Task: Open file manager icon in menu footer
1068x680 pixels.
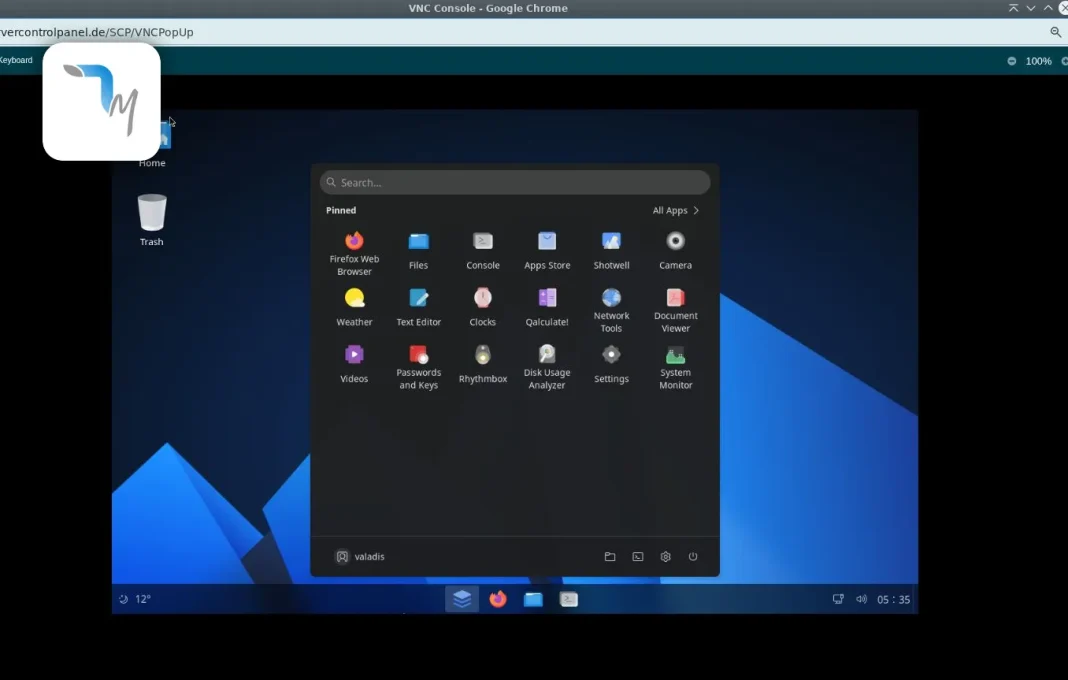Action: point(610,557)
